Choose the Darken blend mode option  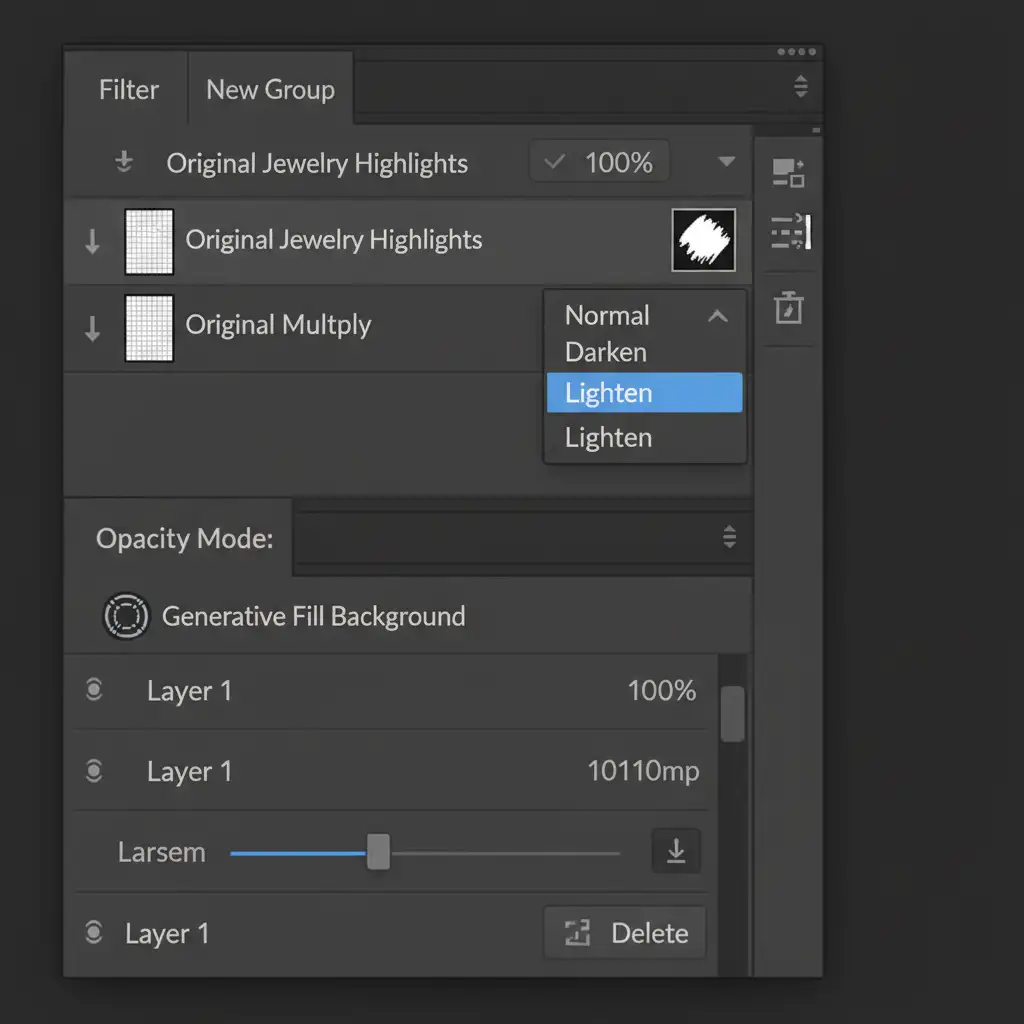click(x=606, y=352)
